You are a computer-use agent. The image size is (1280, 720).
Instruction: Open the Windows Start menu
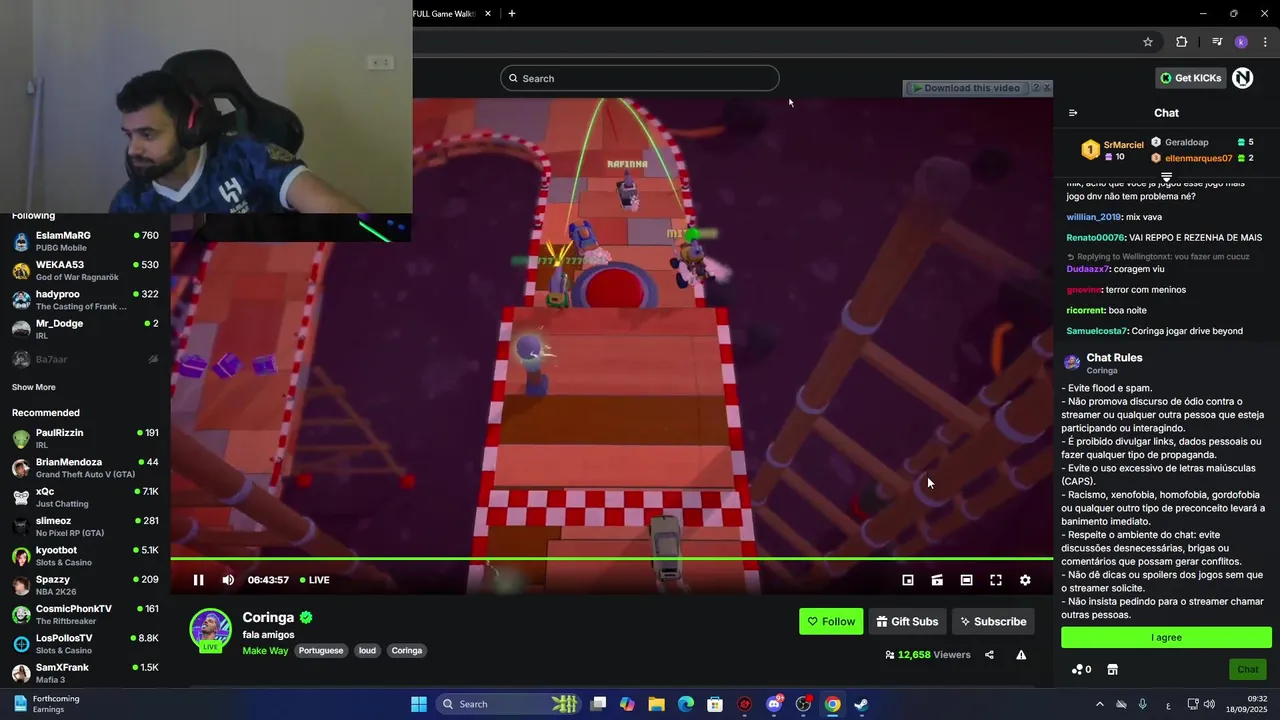[419, 704]
